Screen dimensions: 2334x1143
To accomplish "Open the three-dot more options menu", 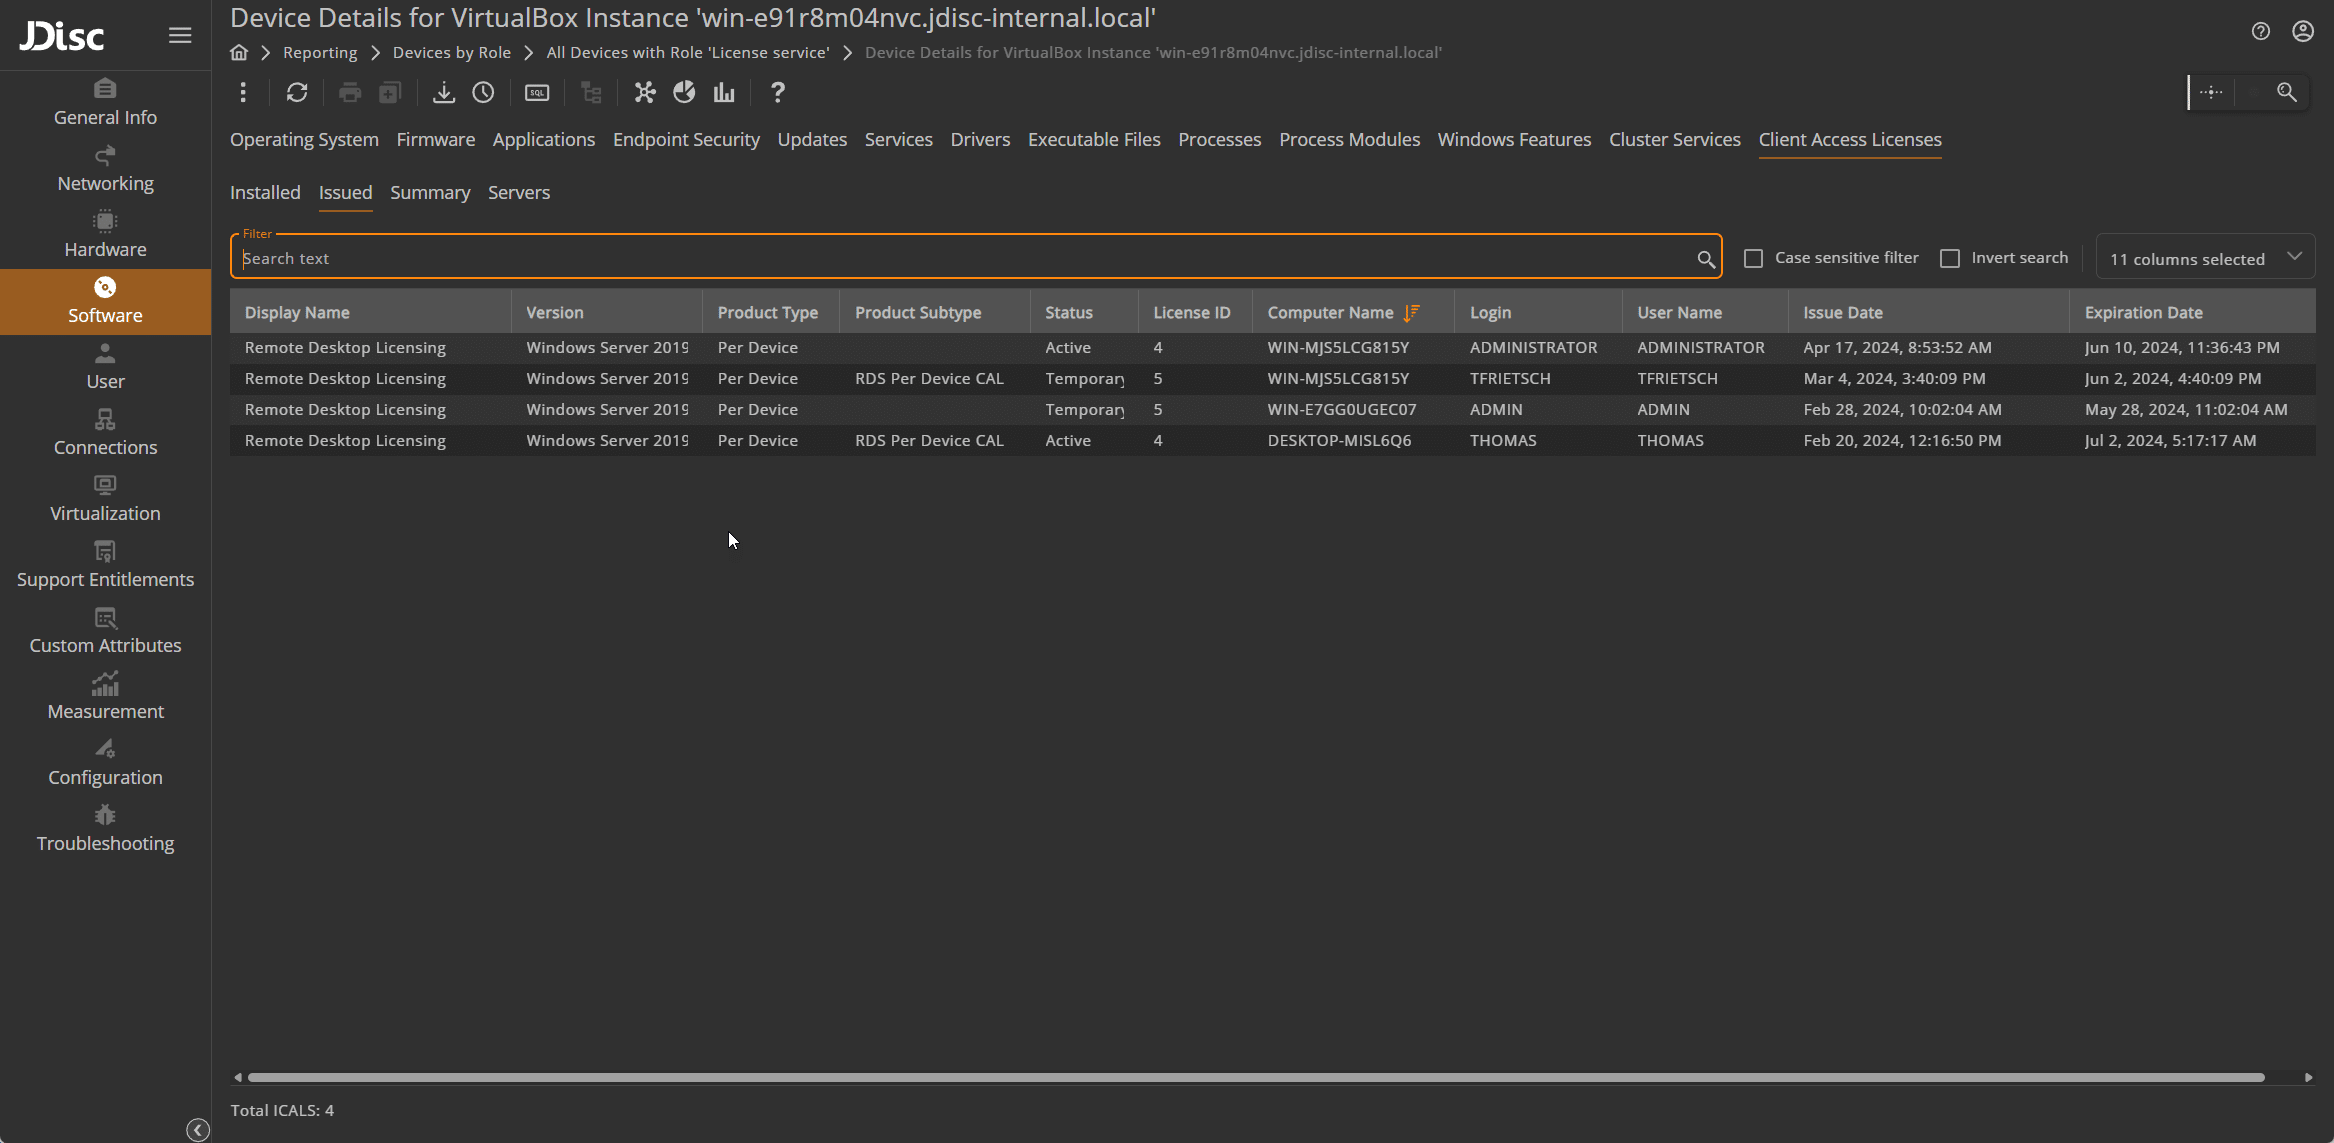I will (243, 93).
